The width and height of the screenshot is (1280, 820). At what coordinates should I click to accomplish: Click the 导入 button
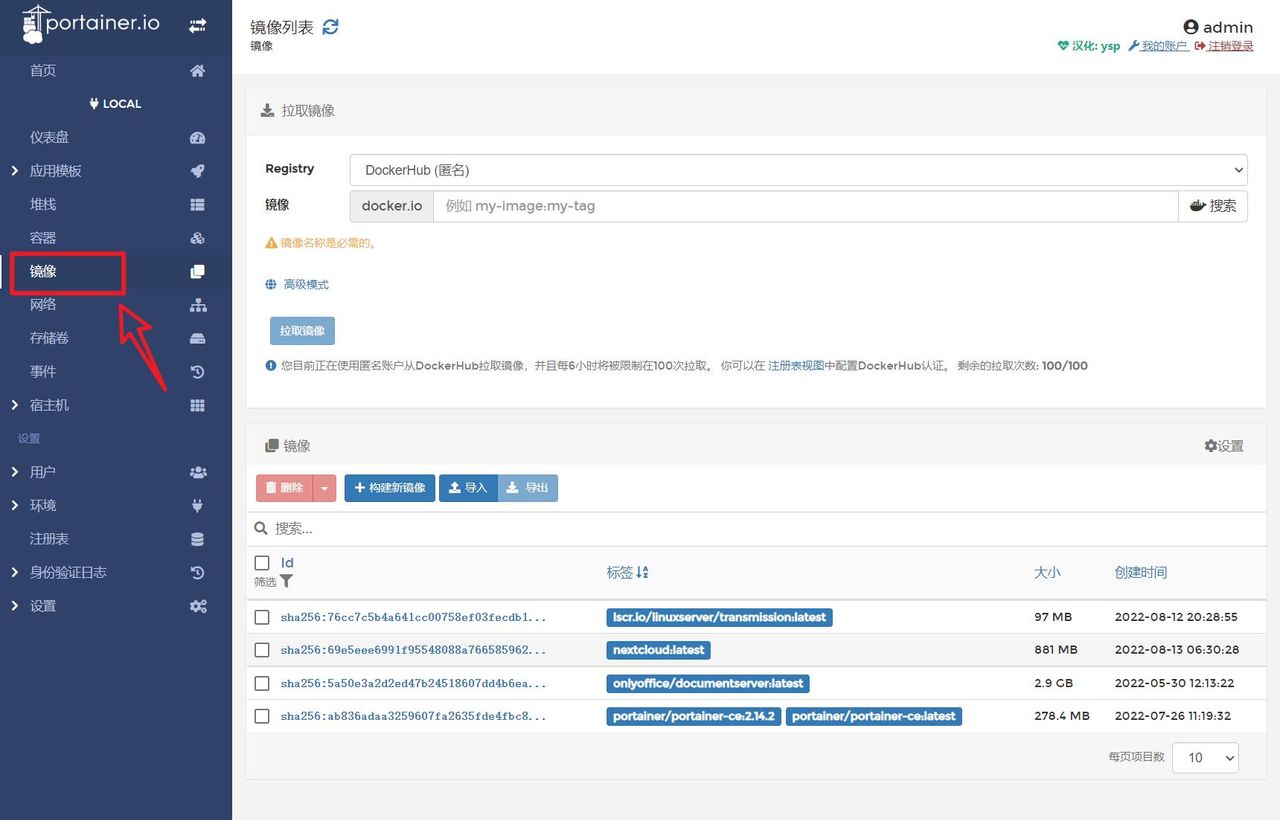pos(468,488)
